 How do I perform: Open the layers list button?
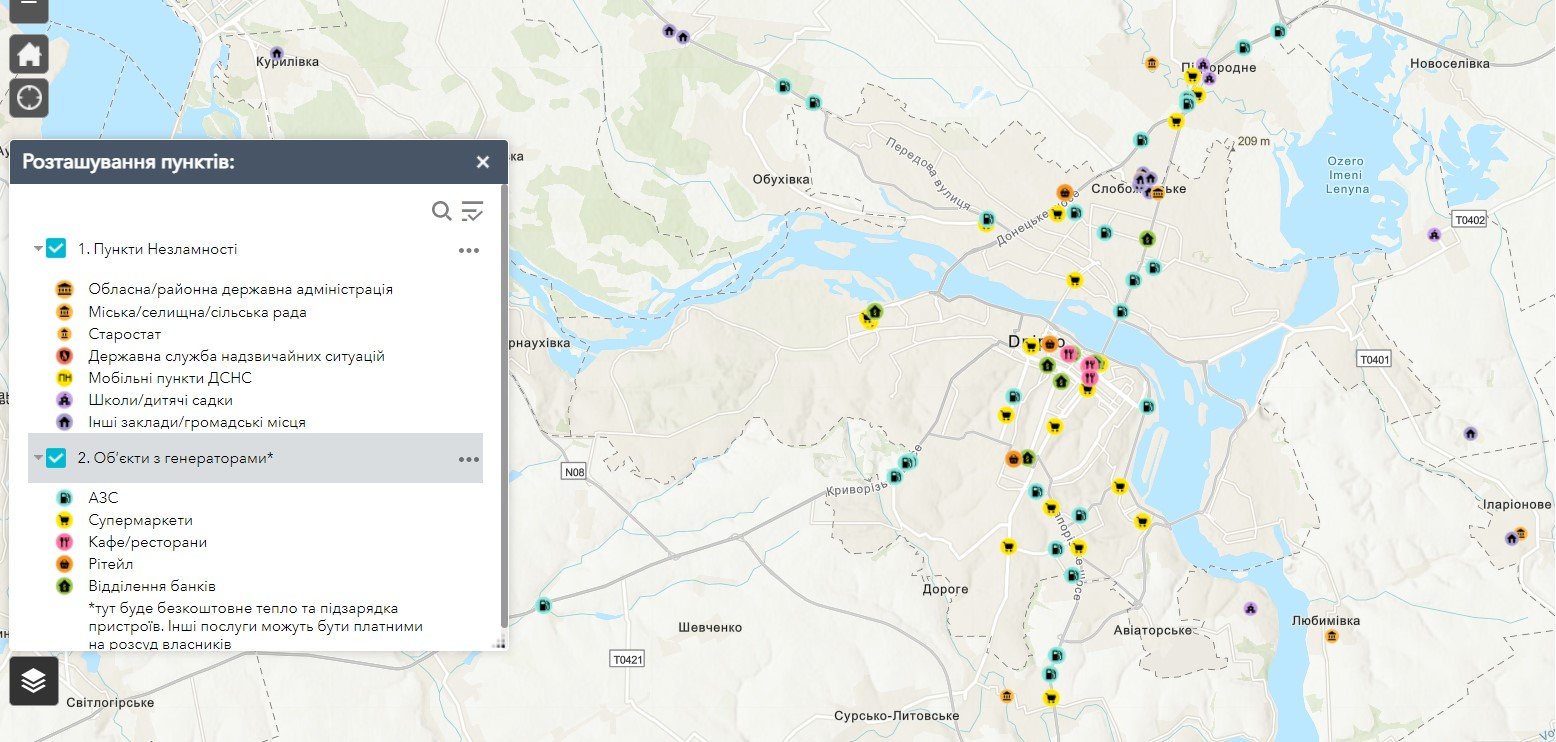33,681
